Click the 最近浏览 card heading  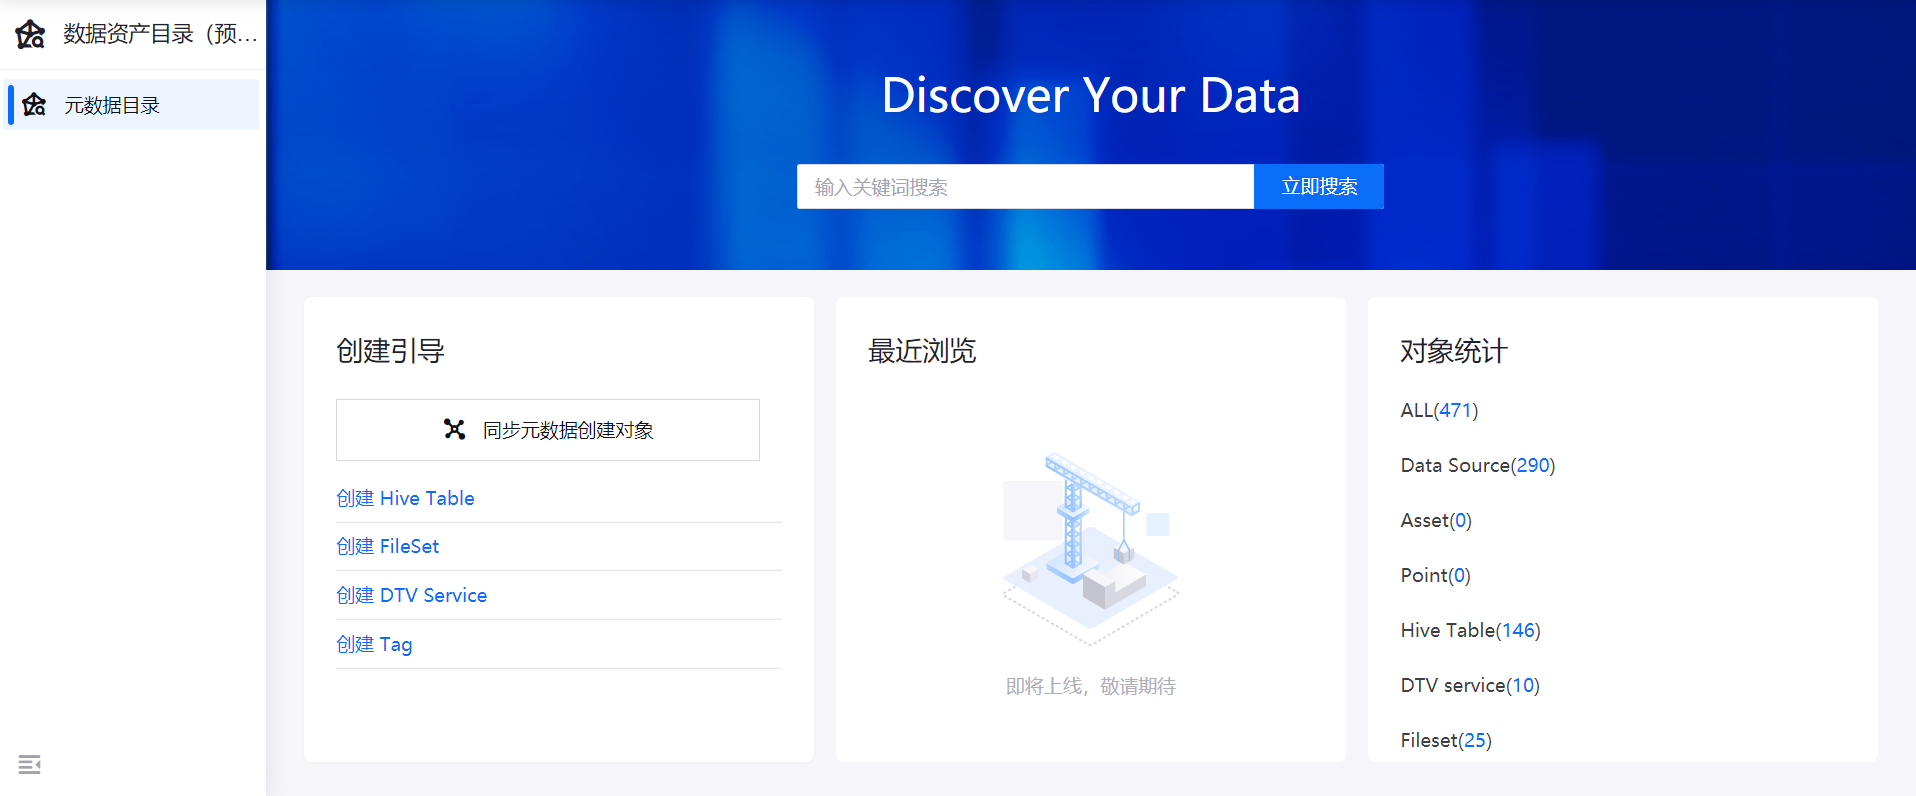[922, 351]
